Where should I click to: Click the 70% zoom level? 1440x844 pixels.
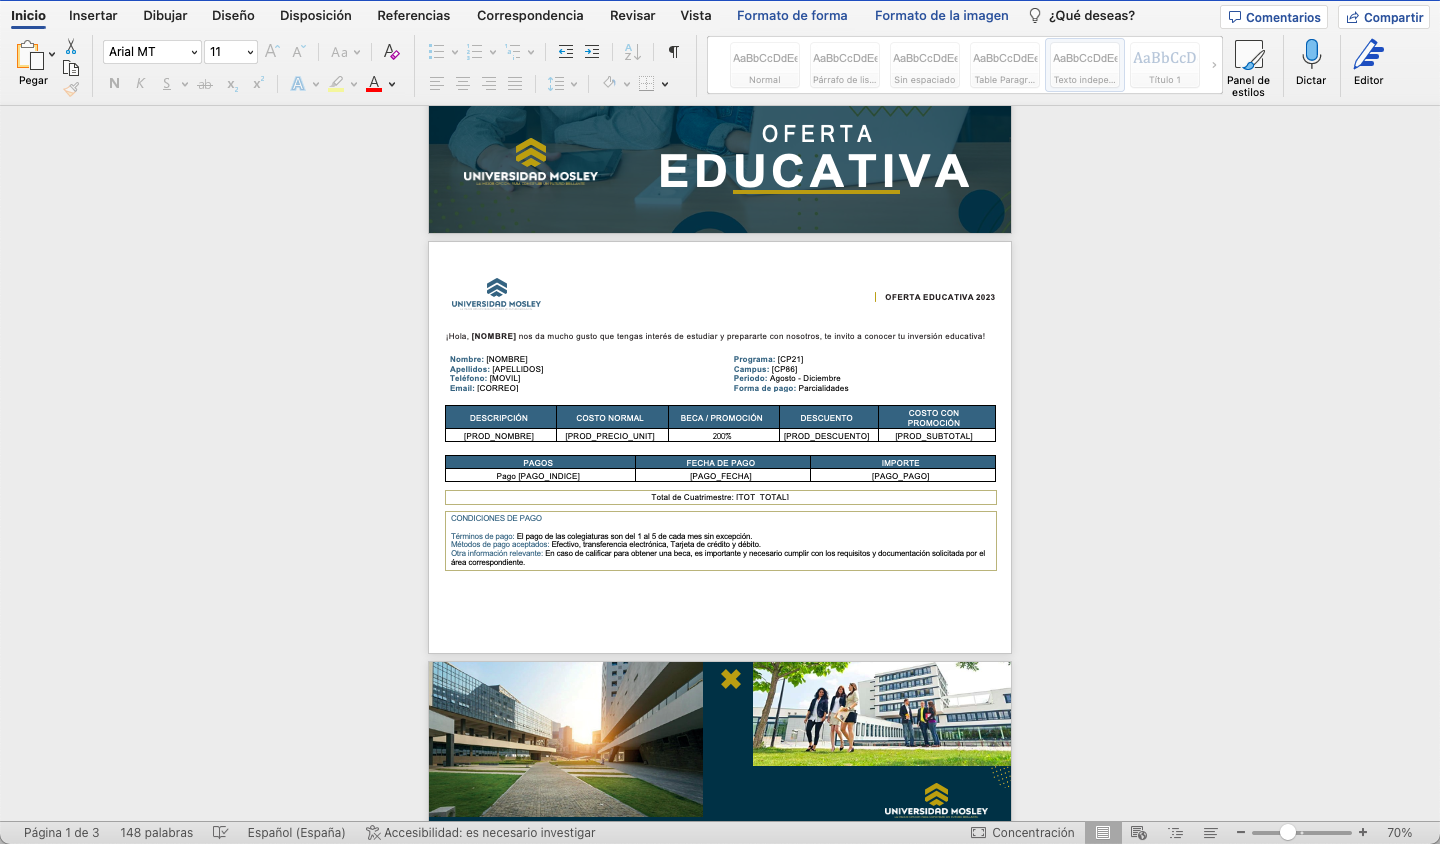[x=1399, y=832]
